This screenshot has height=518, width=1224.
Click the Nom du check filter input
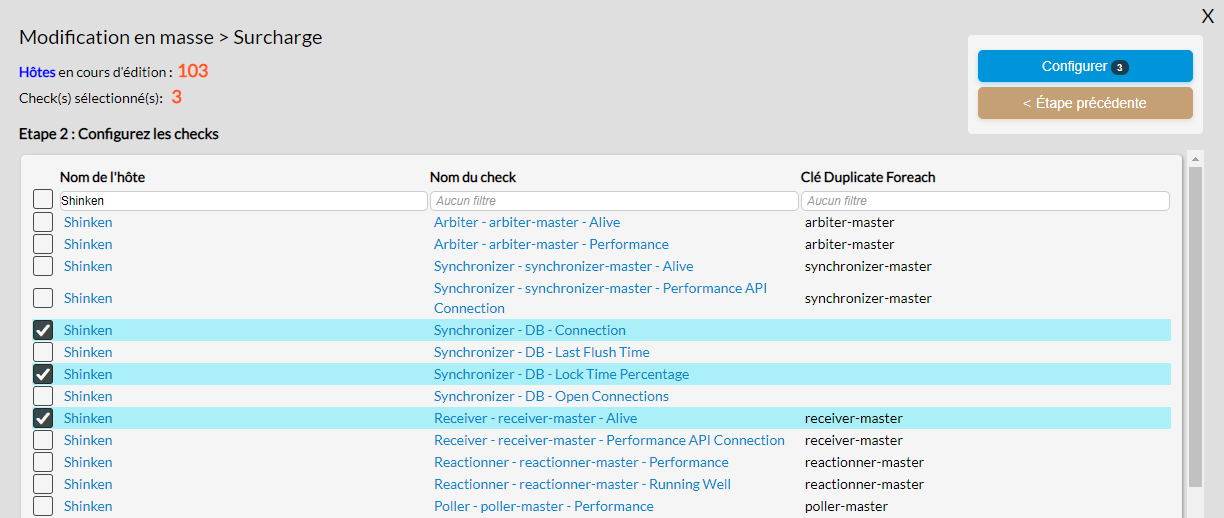point(614,201)
